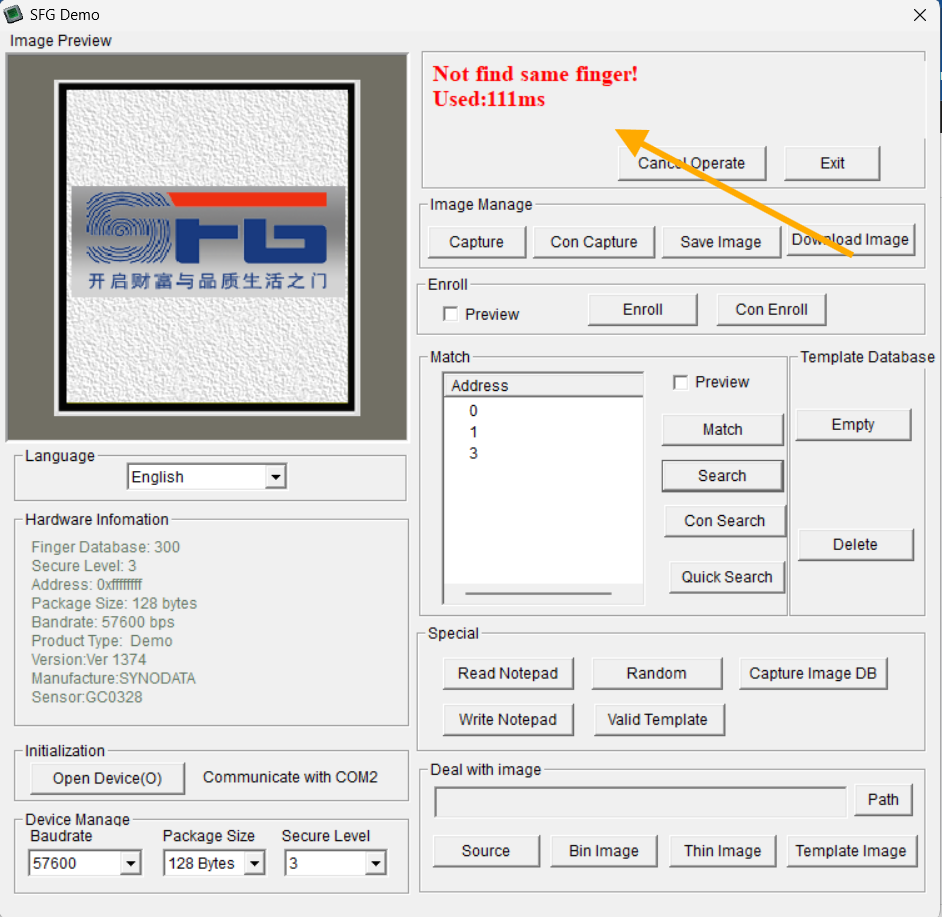The width and height of the screenshot is (942, 917).
Task: Click 'Address: 0xffffffff' info line
Action: (87, 585)
